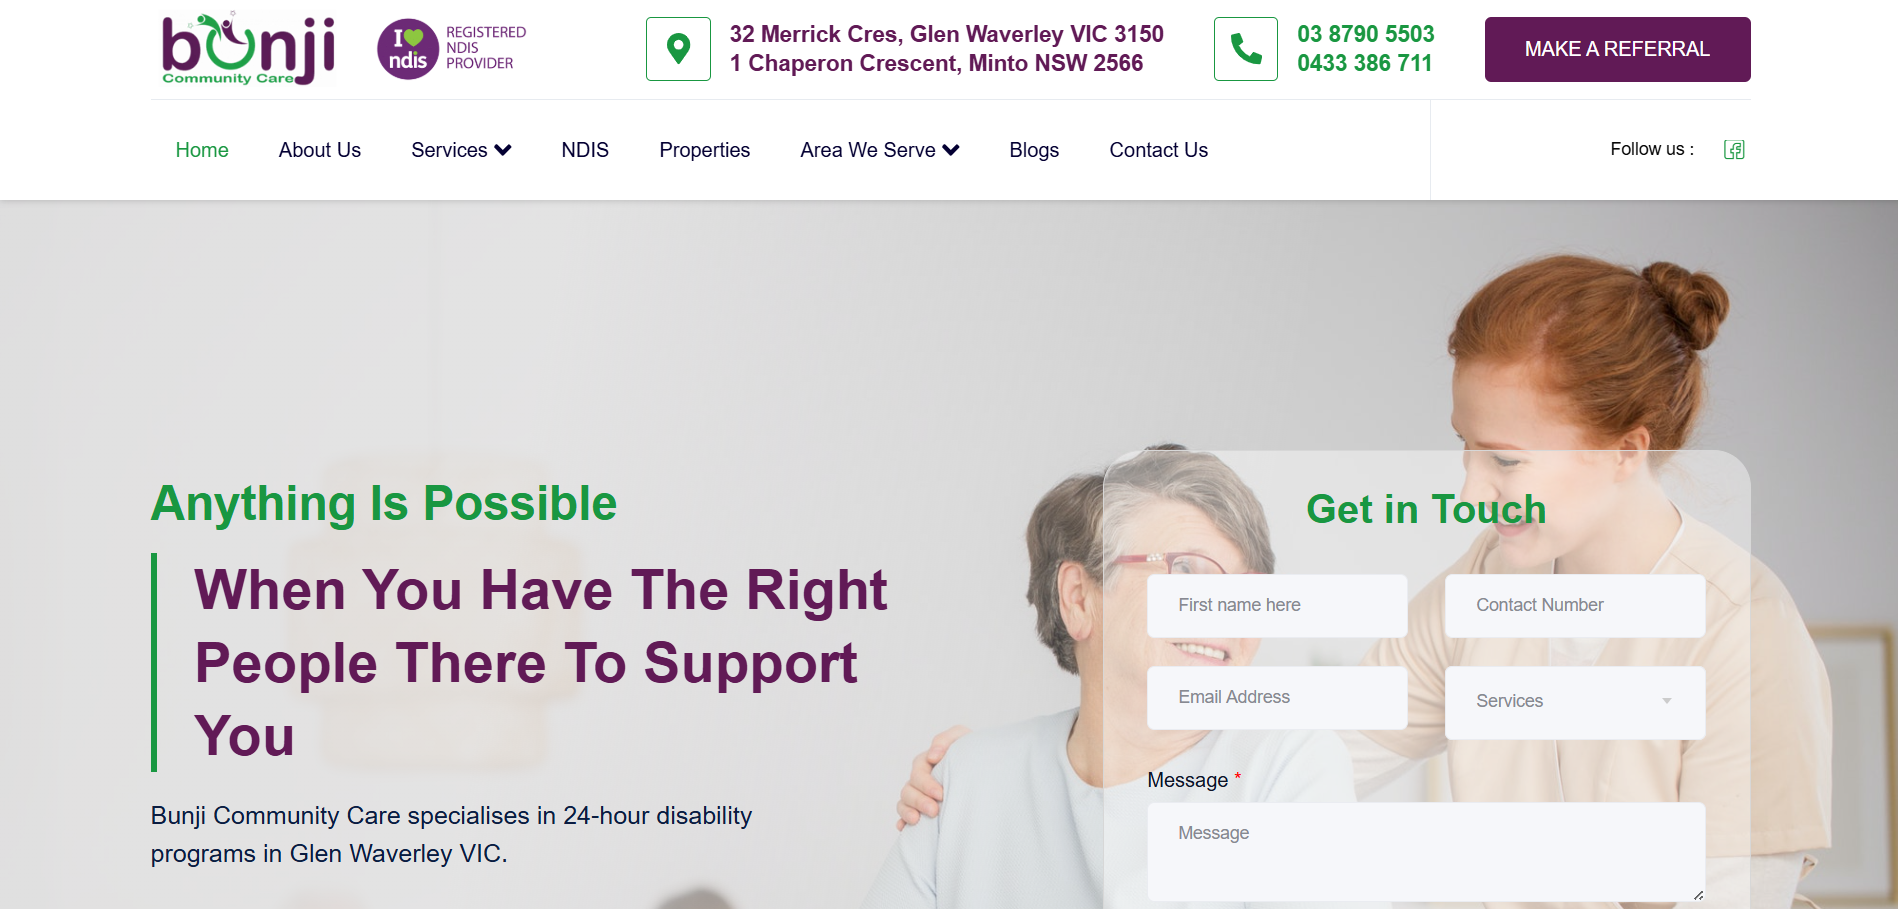The width and height of the screenshot is (1898, 909).
Task: Click into the Contact Number field
Action: [1575, 605]
